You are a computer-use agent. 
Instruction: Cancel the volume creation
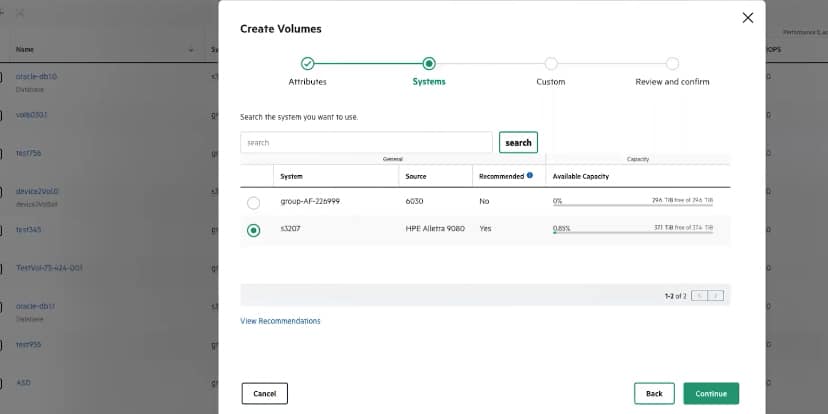coord(265,393)
